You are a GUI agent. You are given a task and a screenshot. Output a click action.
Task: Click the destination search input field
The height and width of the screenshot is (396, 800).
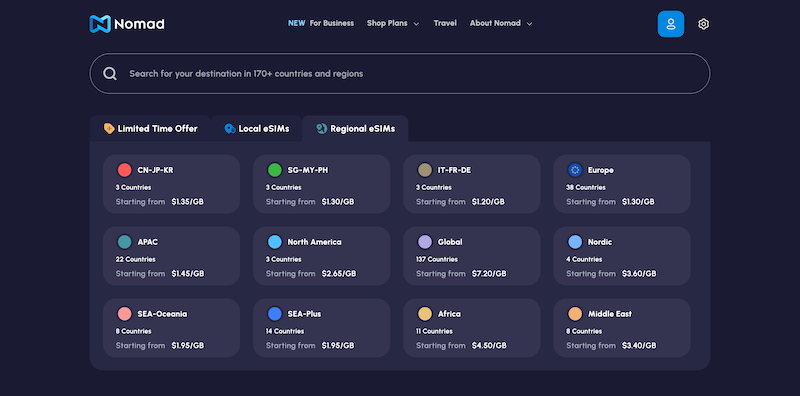(400, 73)
